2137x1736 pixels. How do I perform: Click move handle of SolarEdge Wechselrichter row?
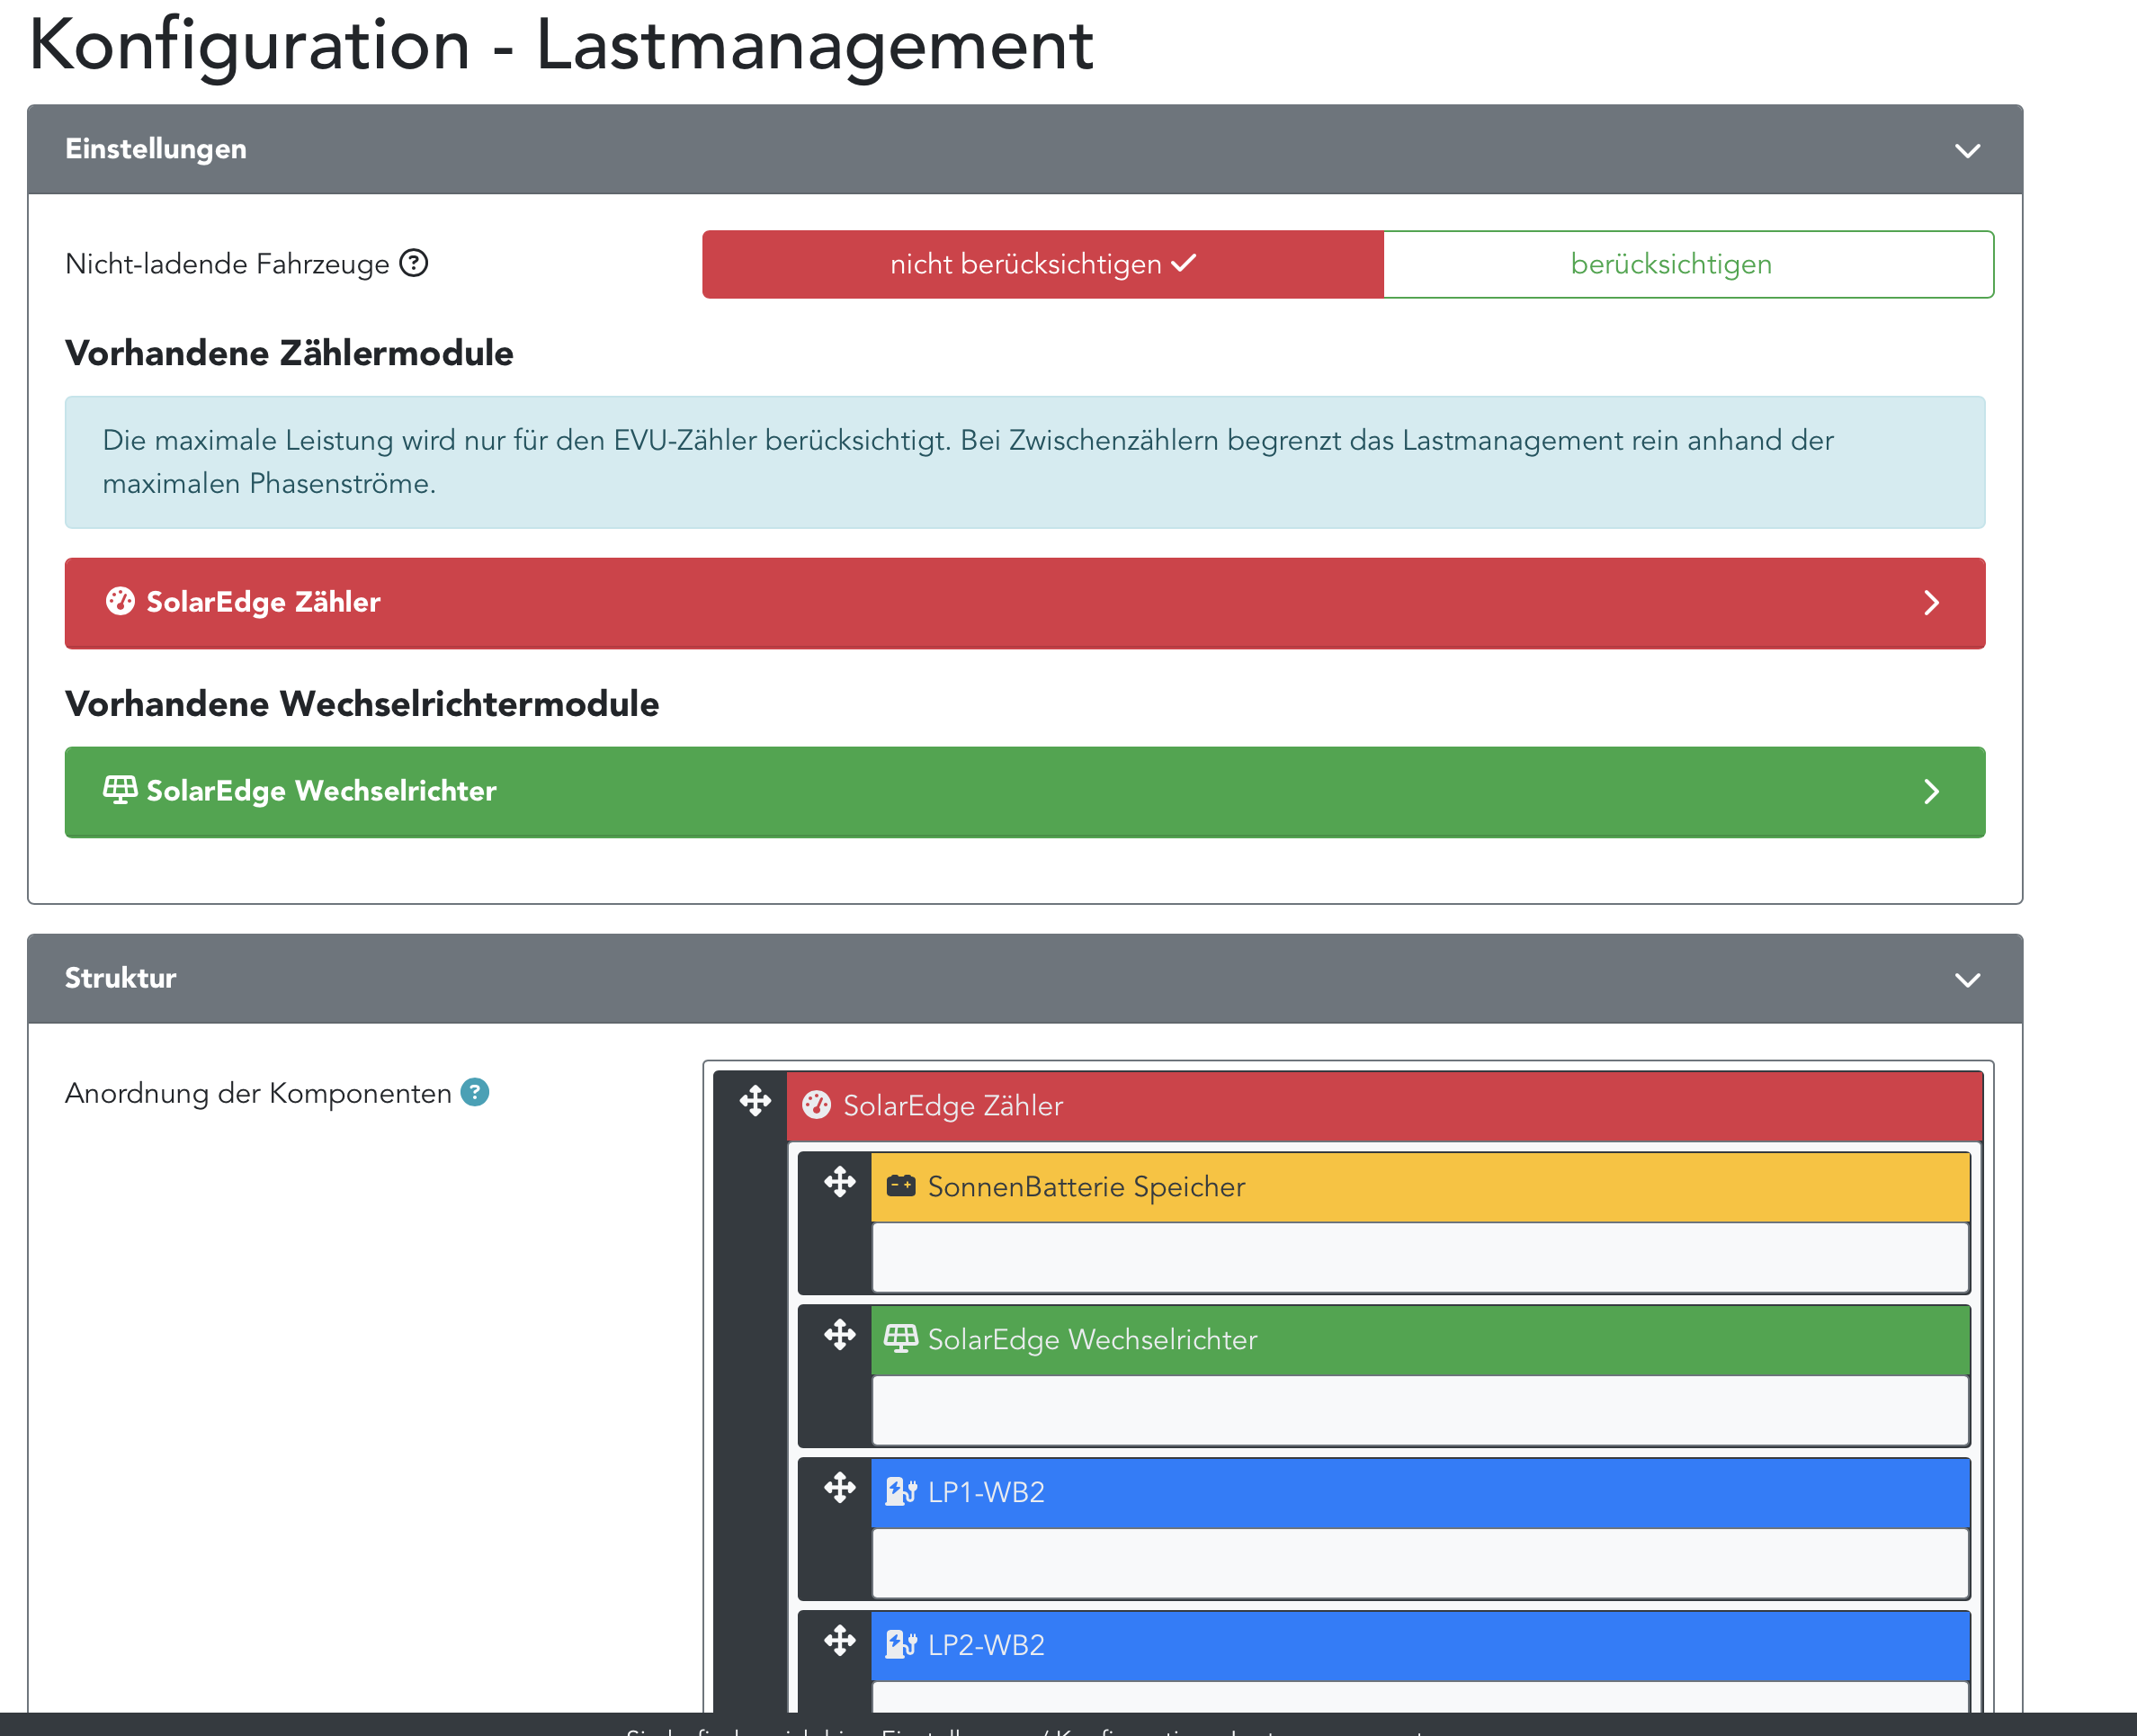pos(839,1335)
